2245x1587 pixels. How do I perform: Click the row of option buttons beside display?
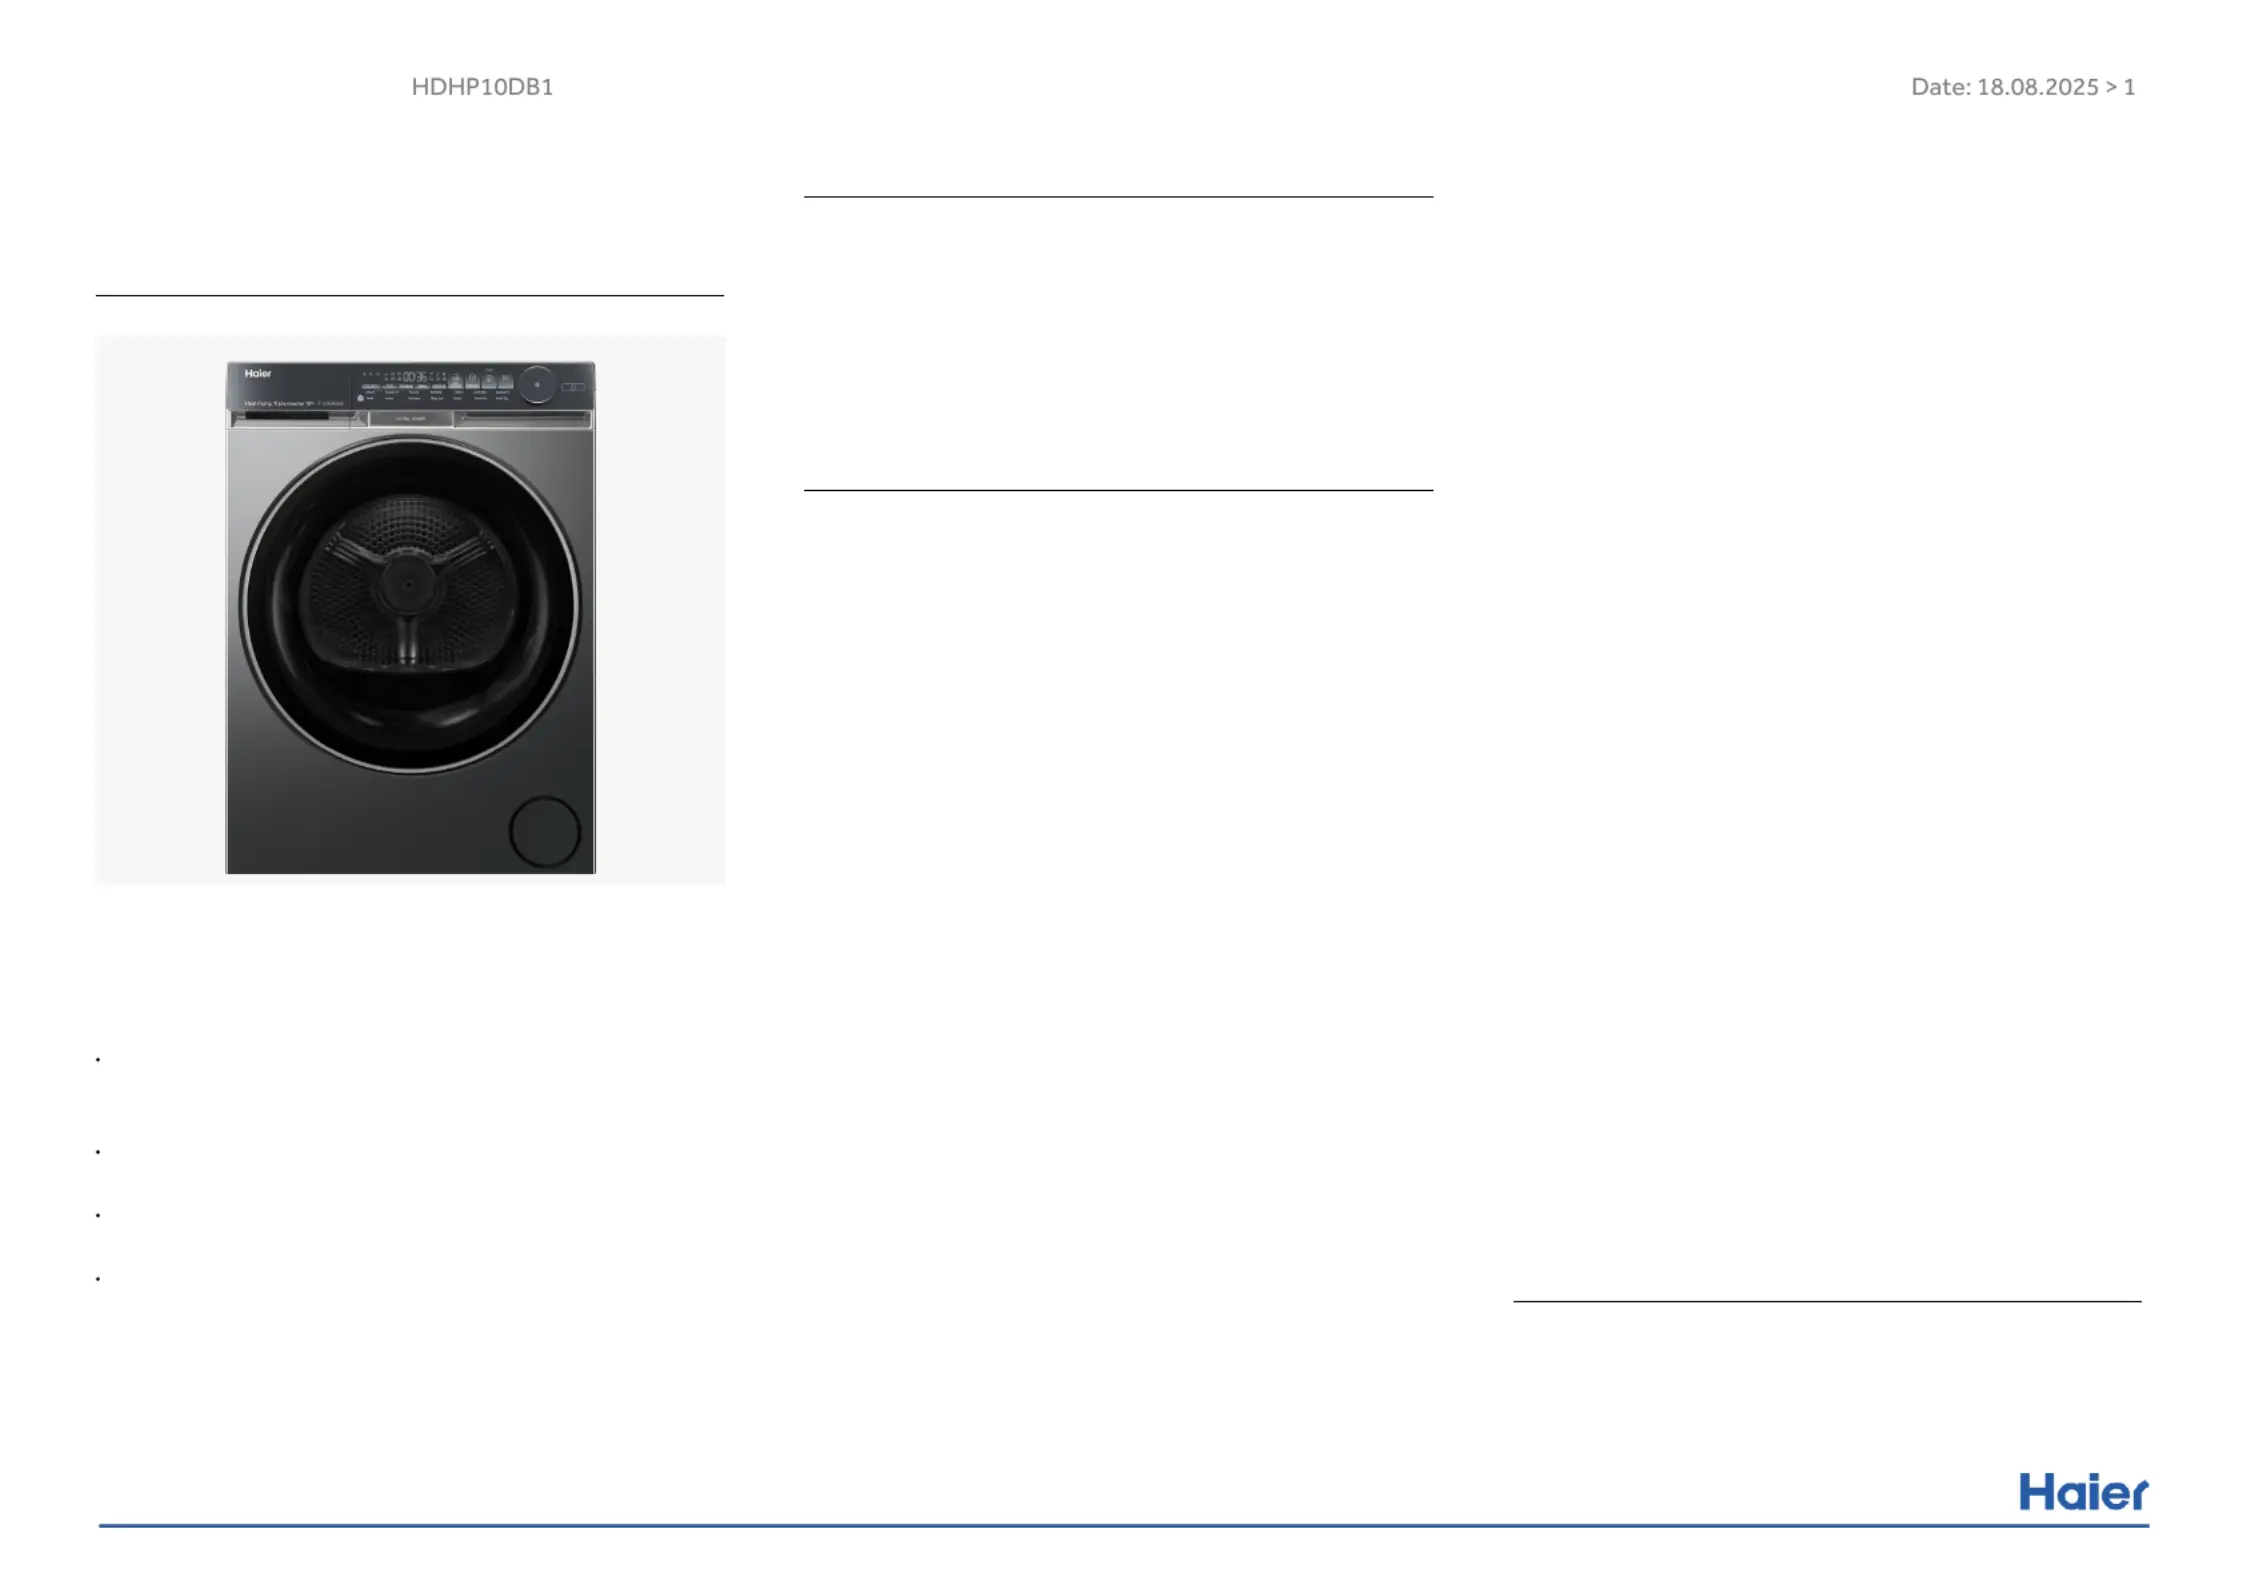coord(480,381)
